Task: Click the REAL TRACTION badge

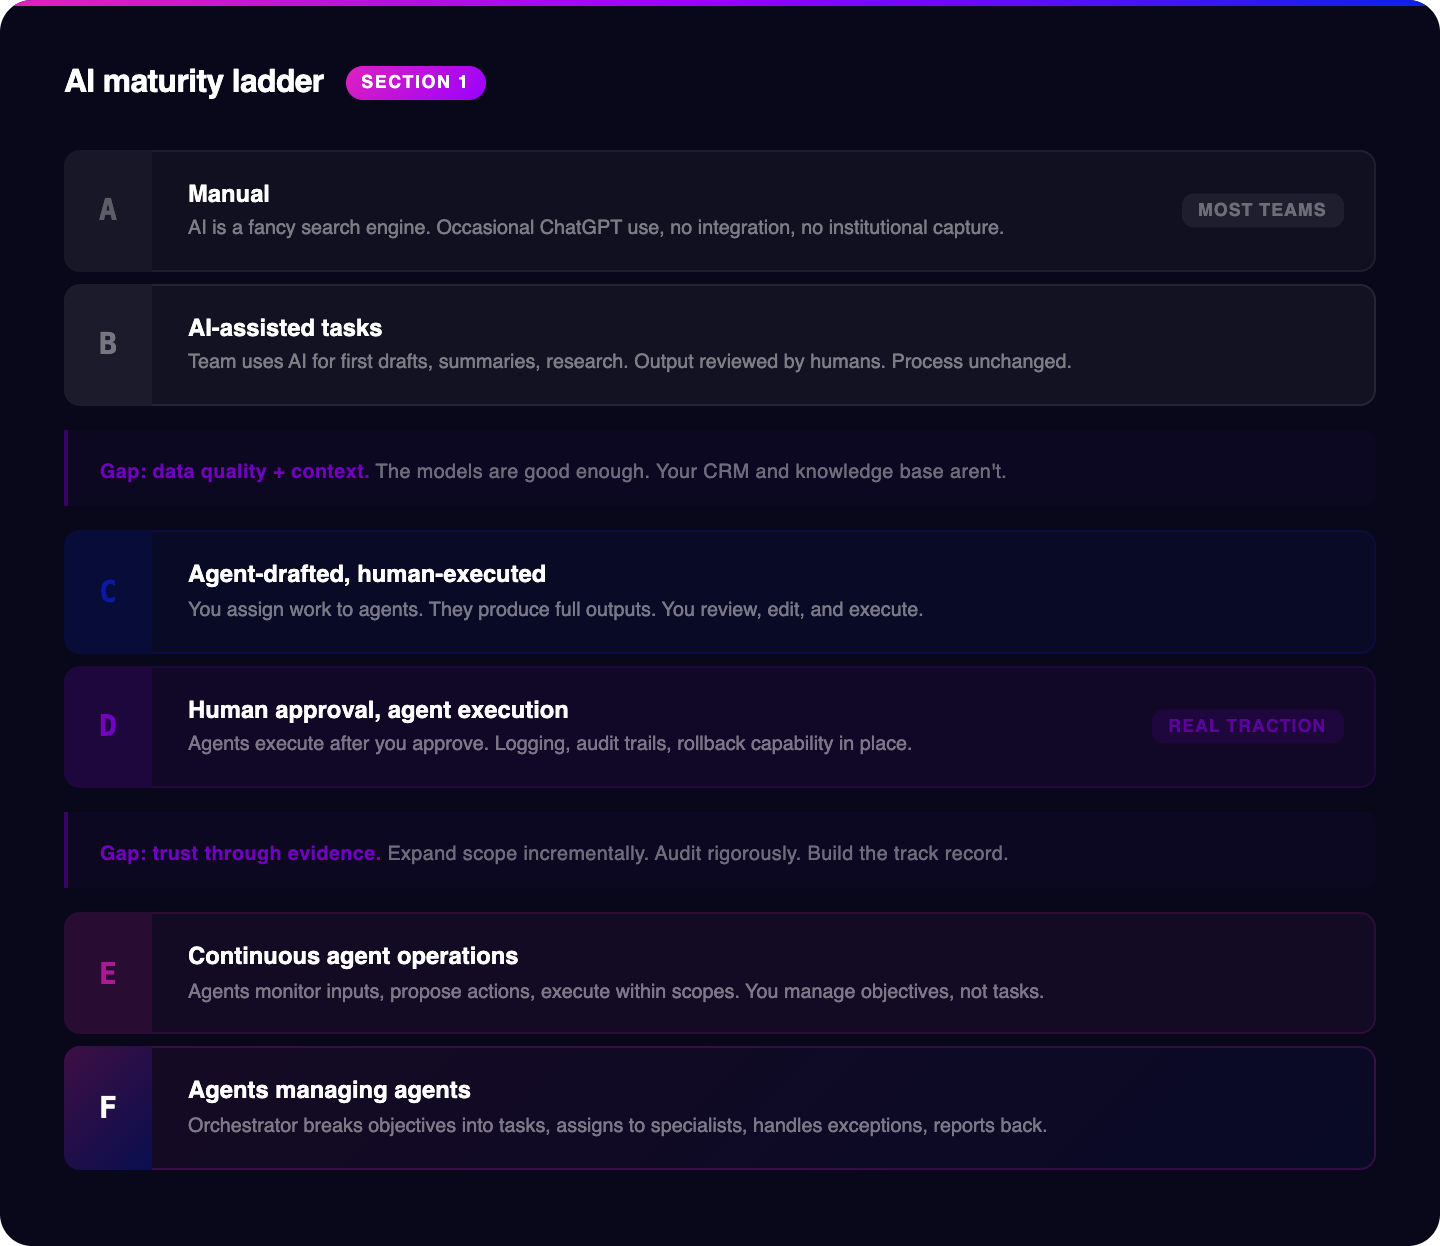Action: tap(1247, 726)
